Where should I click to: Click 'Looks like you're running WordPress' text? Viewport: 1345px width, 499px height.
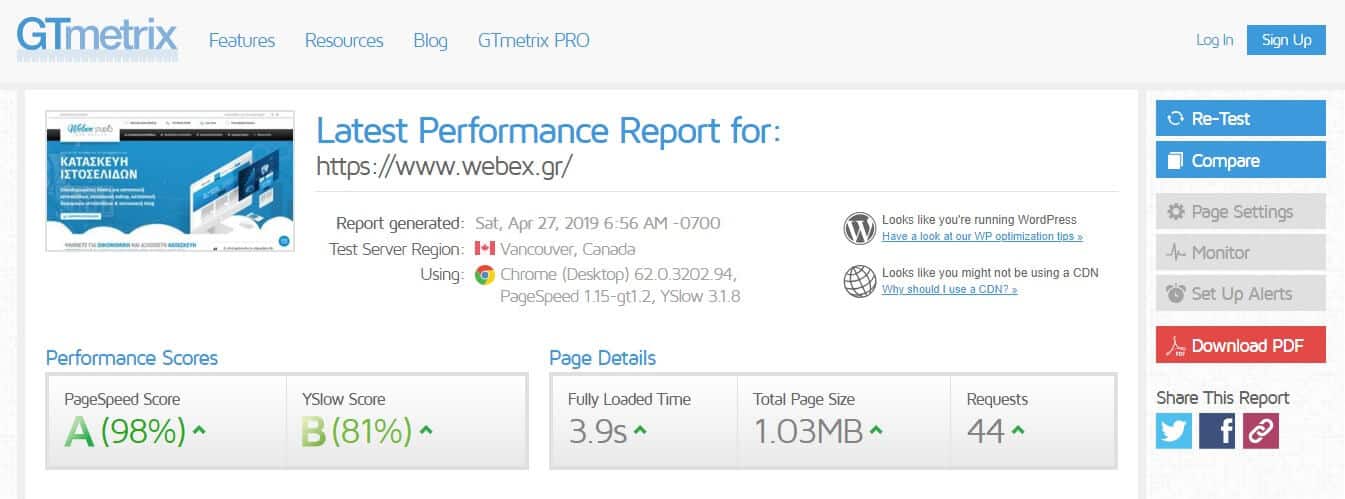(979, 220)
